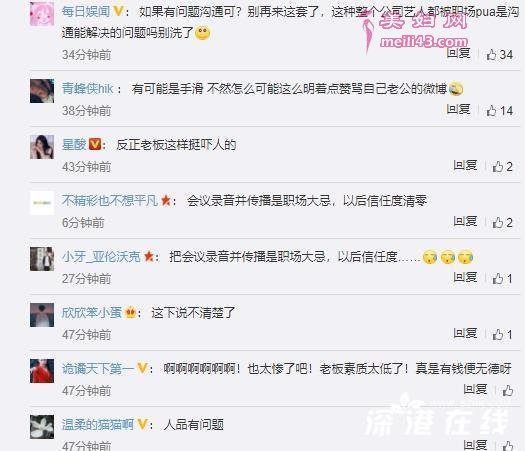Reply to 欣欣笨小蛋's comment
The height and width of the screenshot is (451, 525).
(465, 333)
